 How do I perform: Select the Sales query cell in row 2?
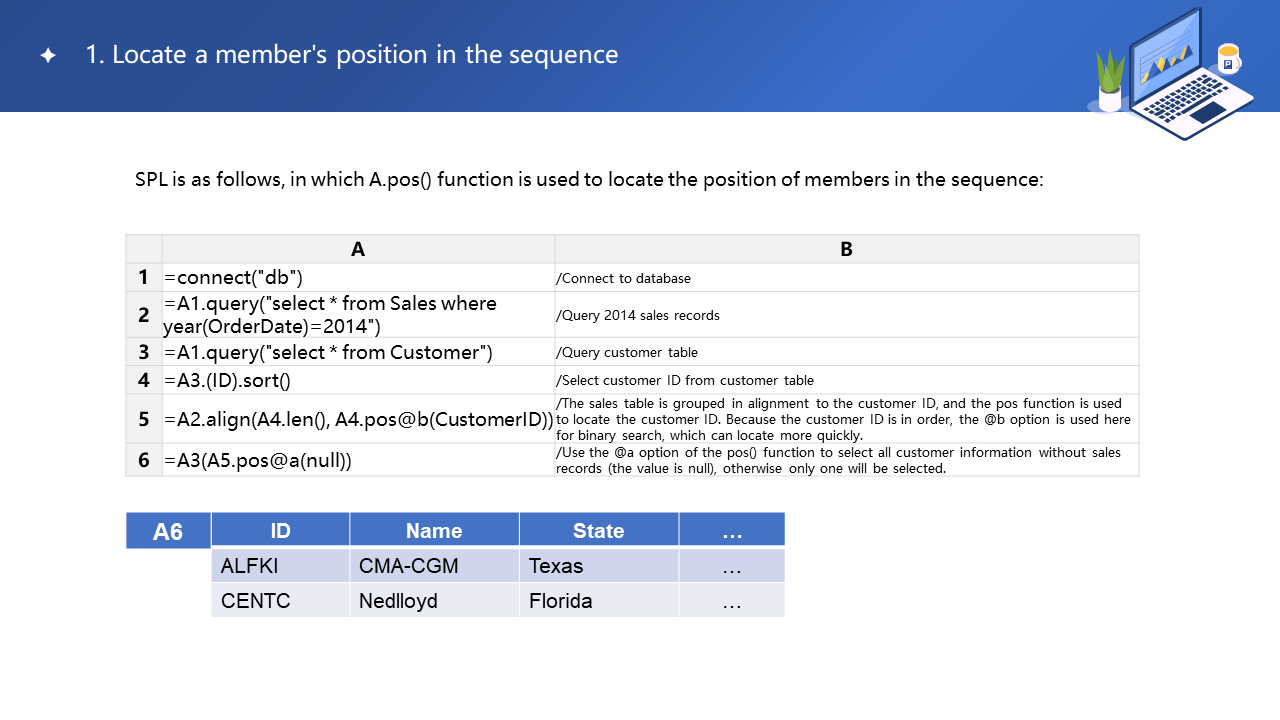coord(358,315)
